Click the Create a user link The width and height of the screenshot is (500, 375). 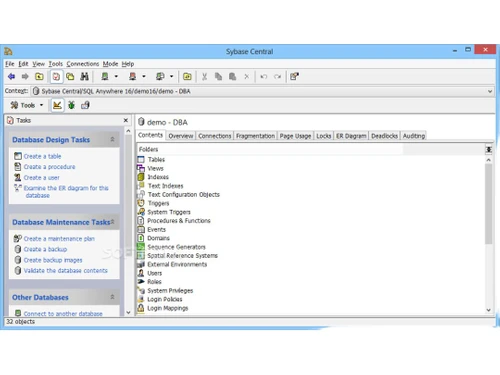point(42,178)
